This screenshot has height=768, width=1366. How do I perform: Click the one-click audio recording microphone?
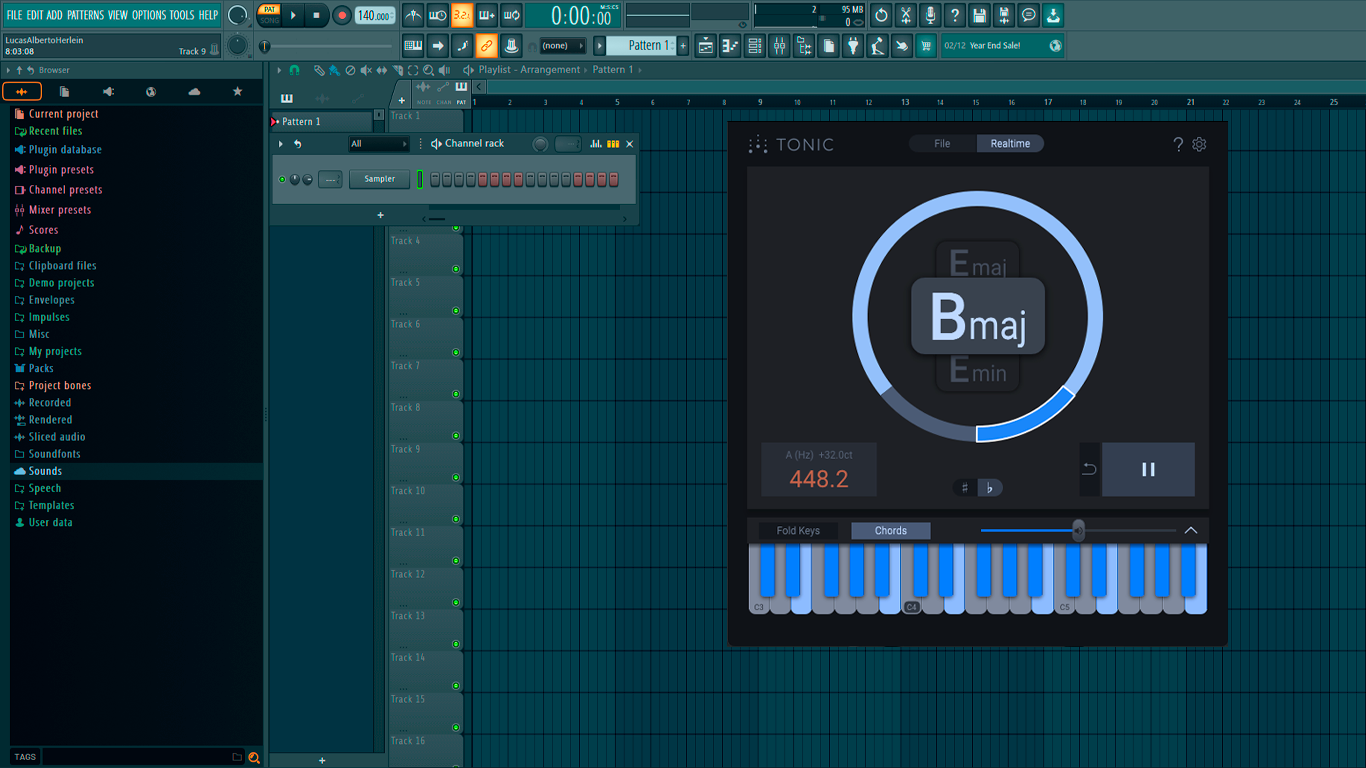point(930,15)
